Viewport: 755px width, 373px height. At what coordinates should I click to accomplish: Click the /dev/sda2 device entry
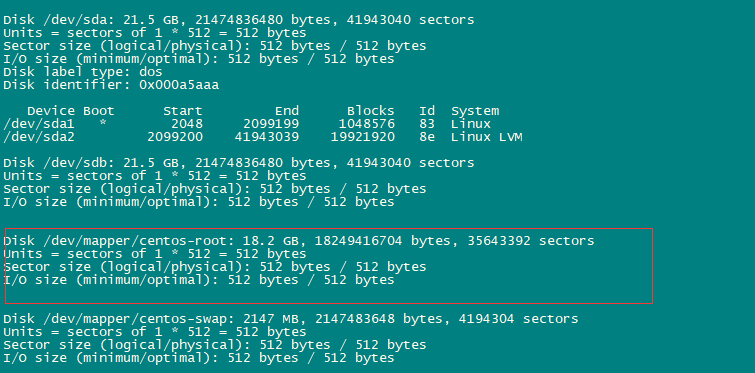click(x=39, y=137)
